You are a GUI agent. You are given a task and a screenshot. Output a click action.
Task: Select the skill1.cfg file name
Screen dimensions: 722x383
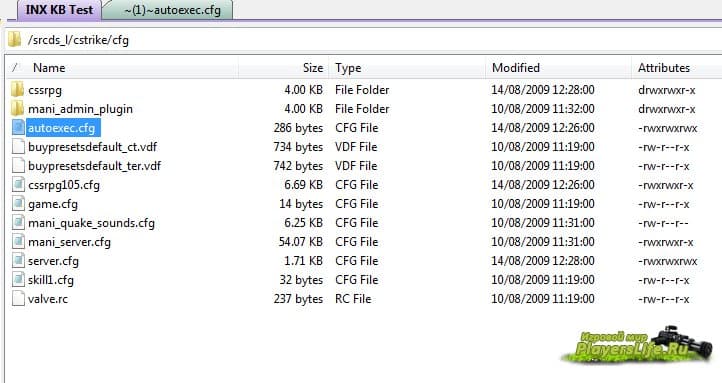point(51,280)
